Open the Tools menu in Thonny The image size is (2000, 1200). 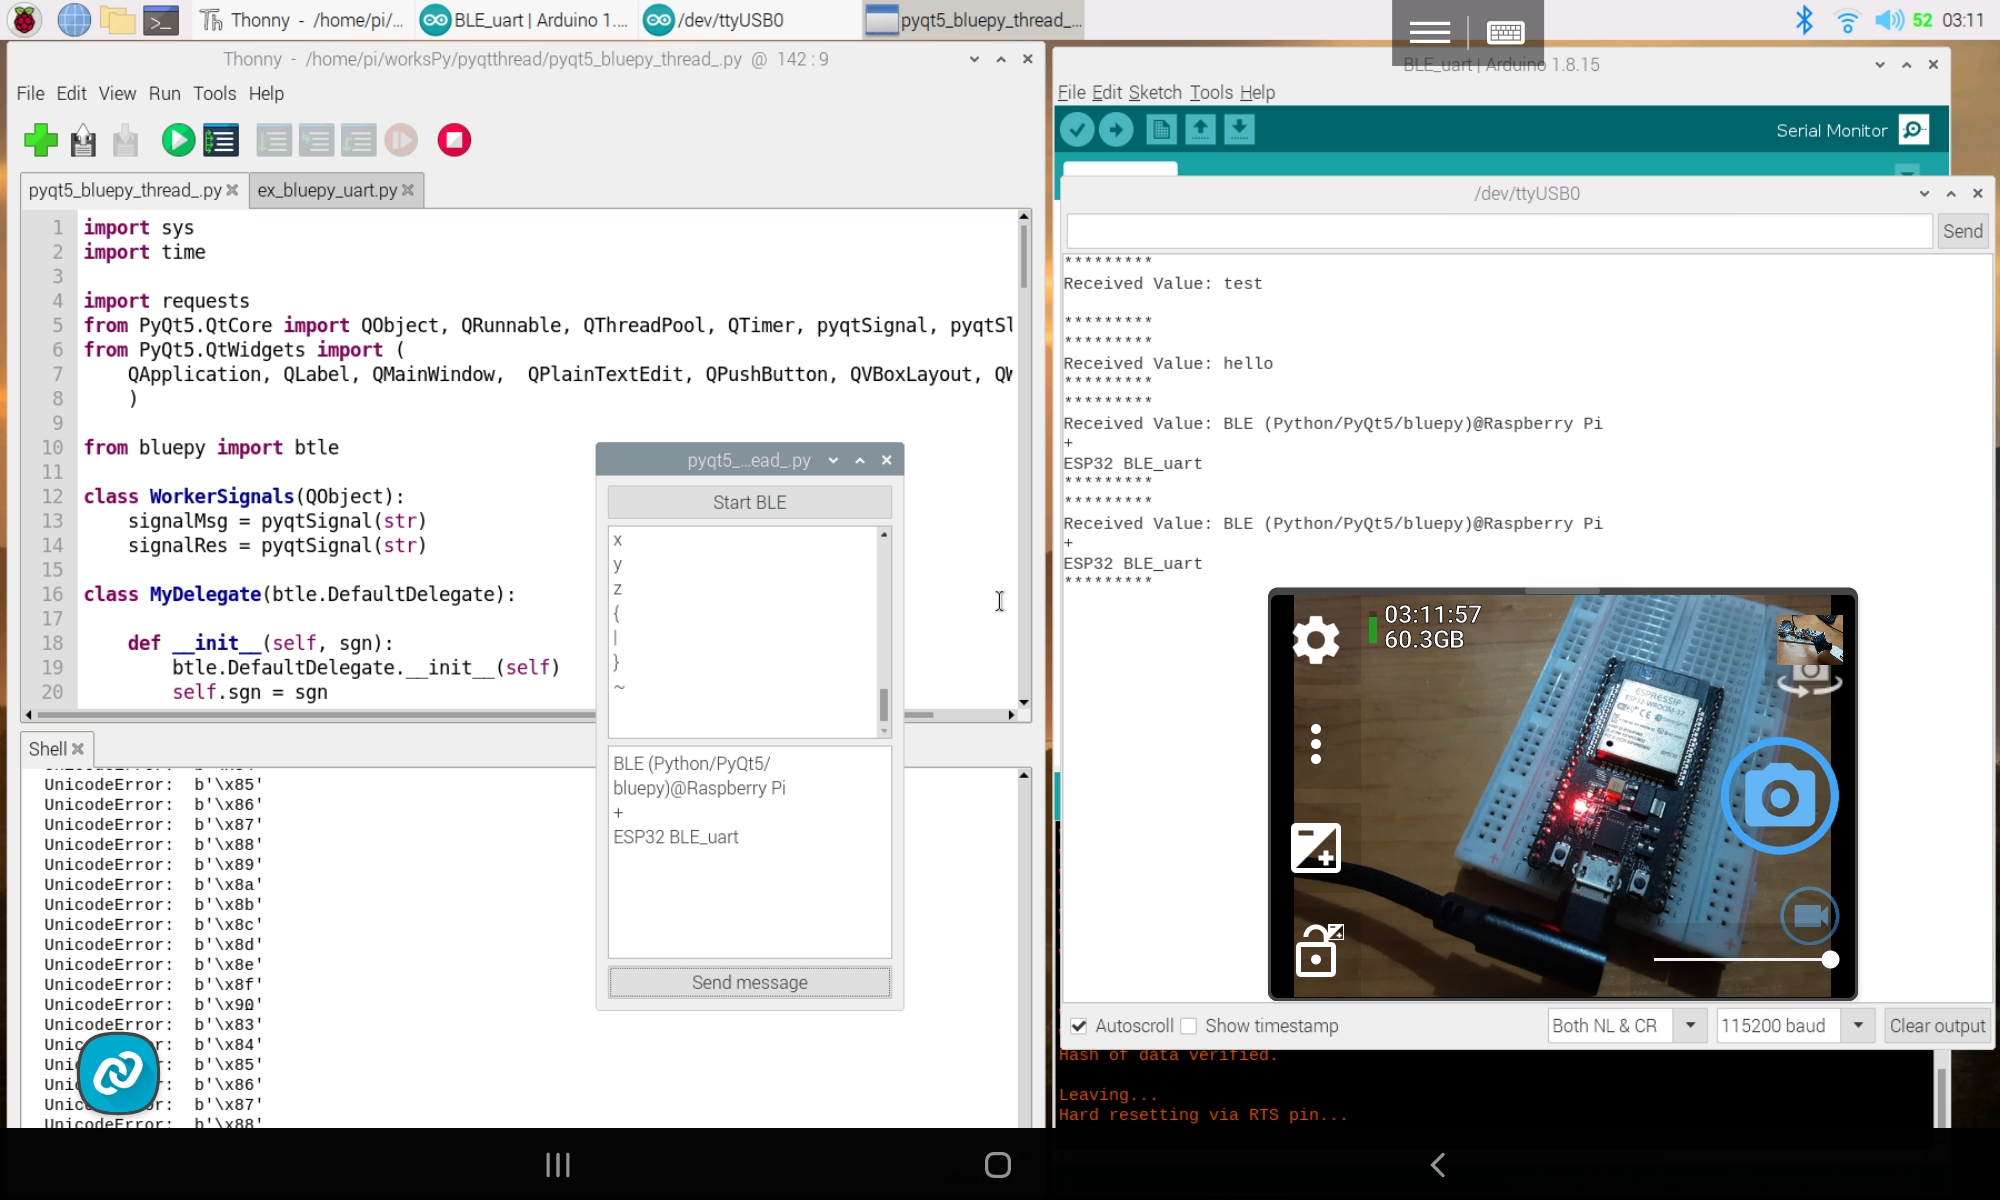214,93
